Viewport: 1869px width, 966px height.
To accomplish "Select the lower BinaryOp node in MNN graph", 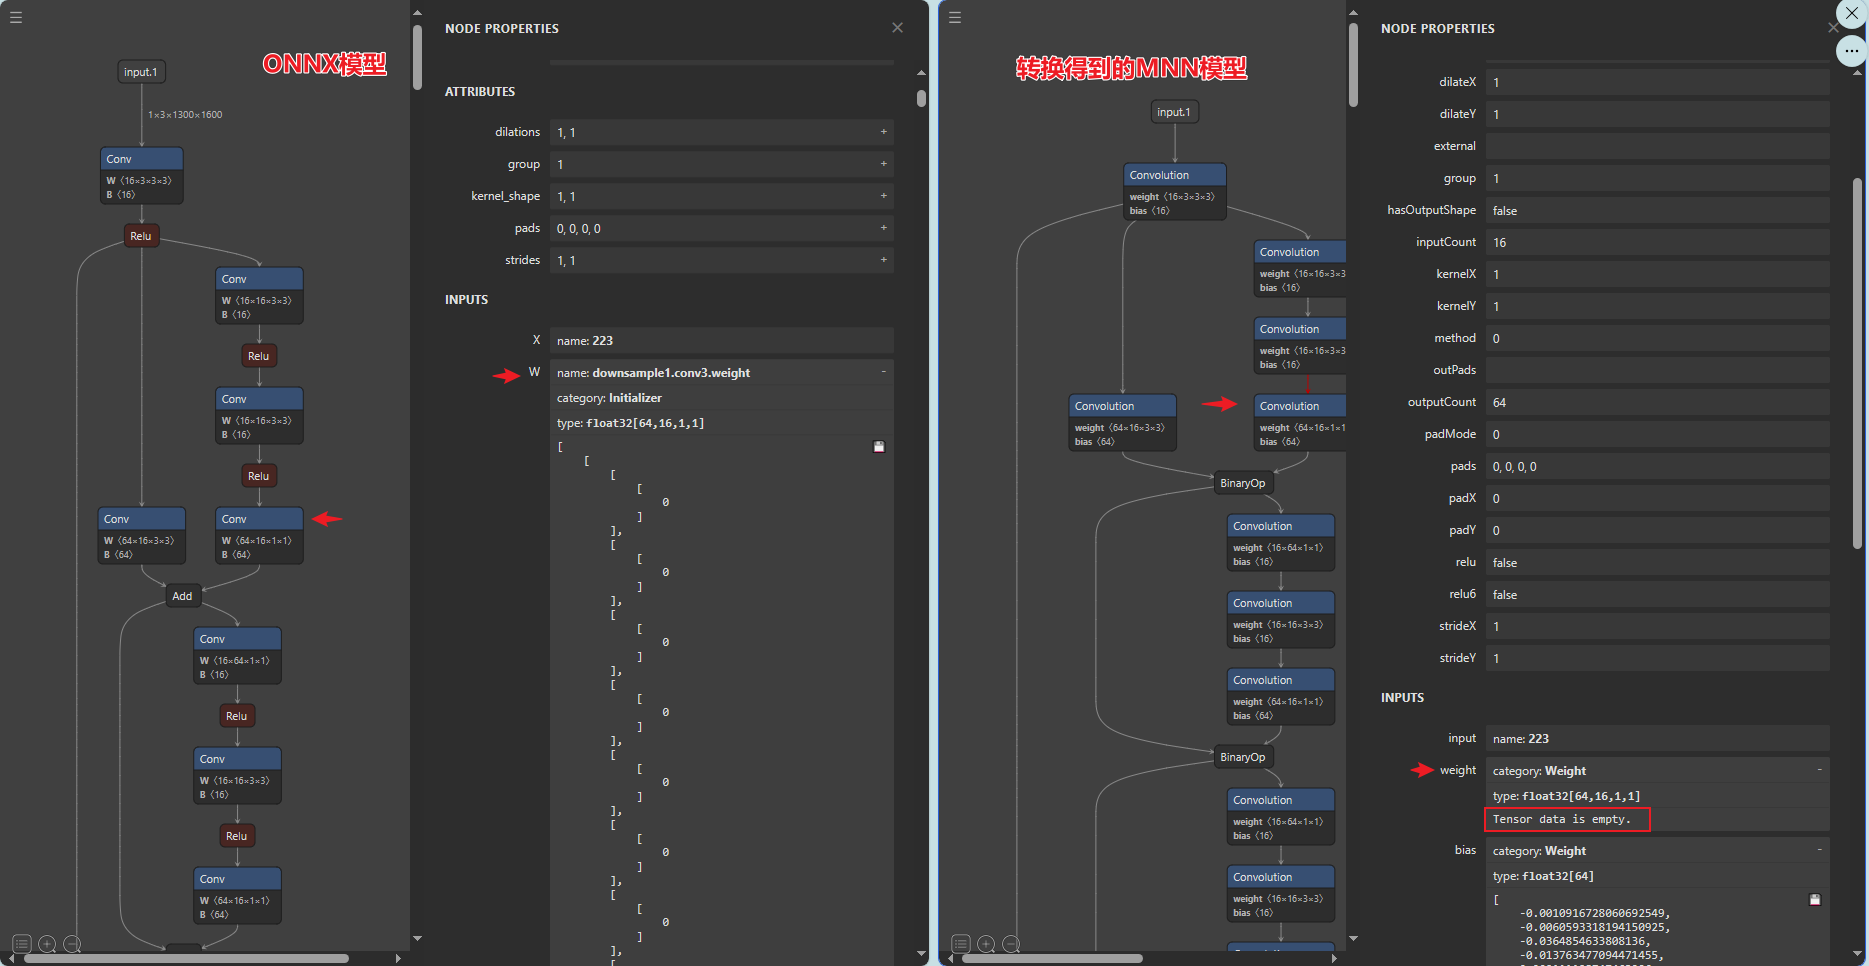I will (1243, 757).
